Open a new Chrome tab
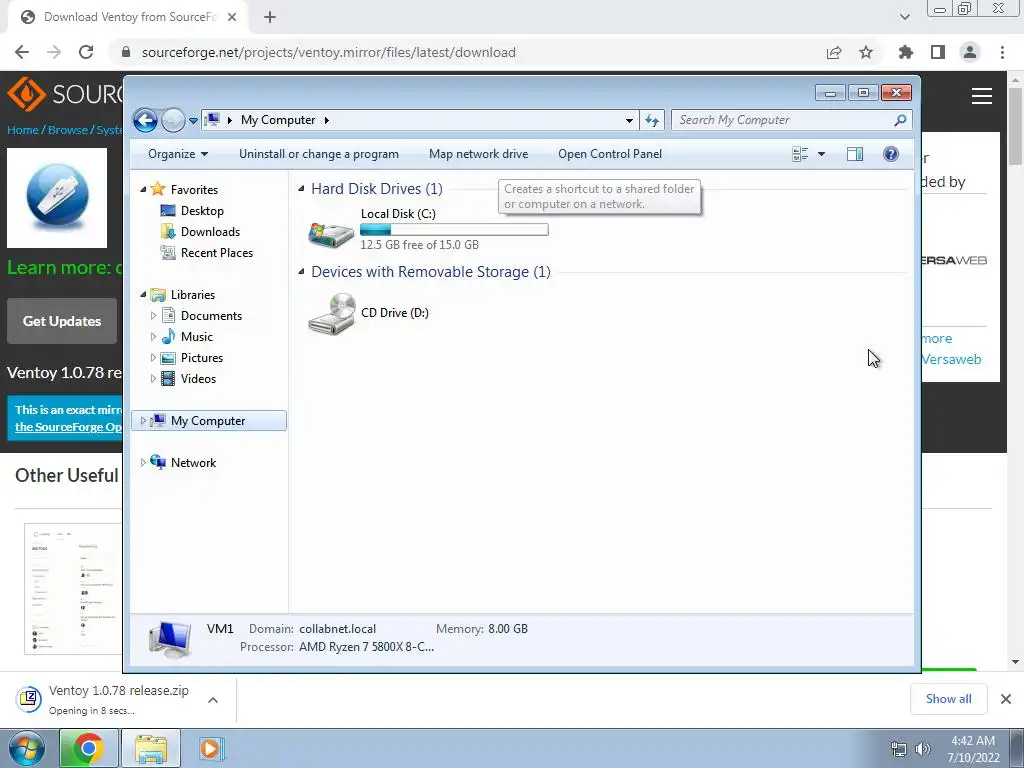 [x=270, y=17]
